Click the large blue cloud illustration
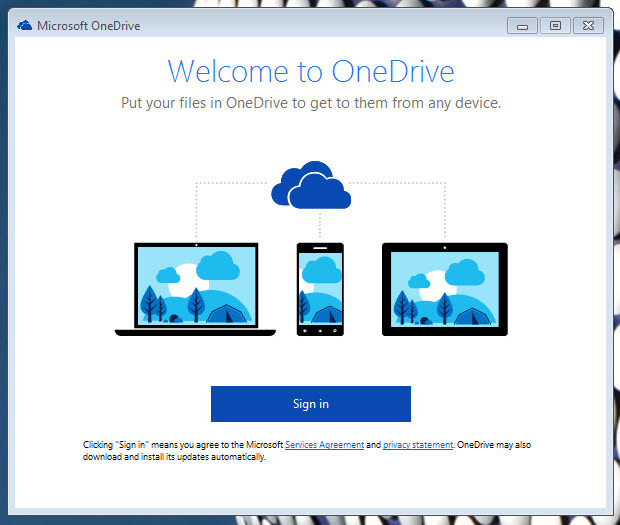Viewport: 620px width, 525px height. click(311, 185)
